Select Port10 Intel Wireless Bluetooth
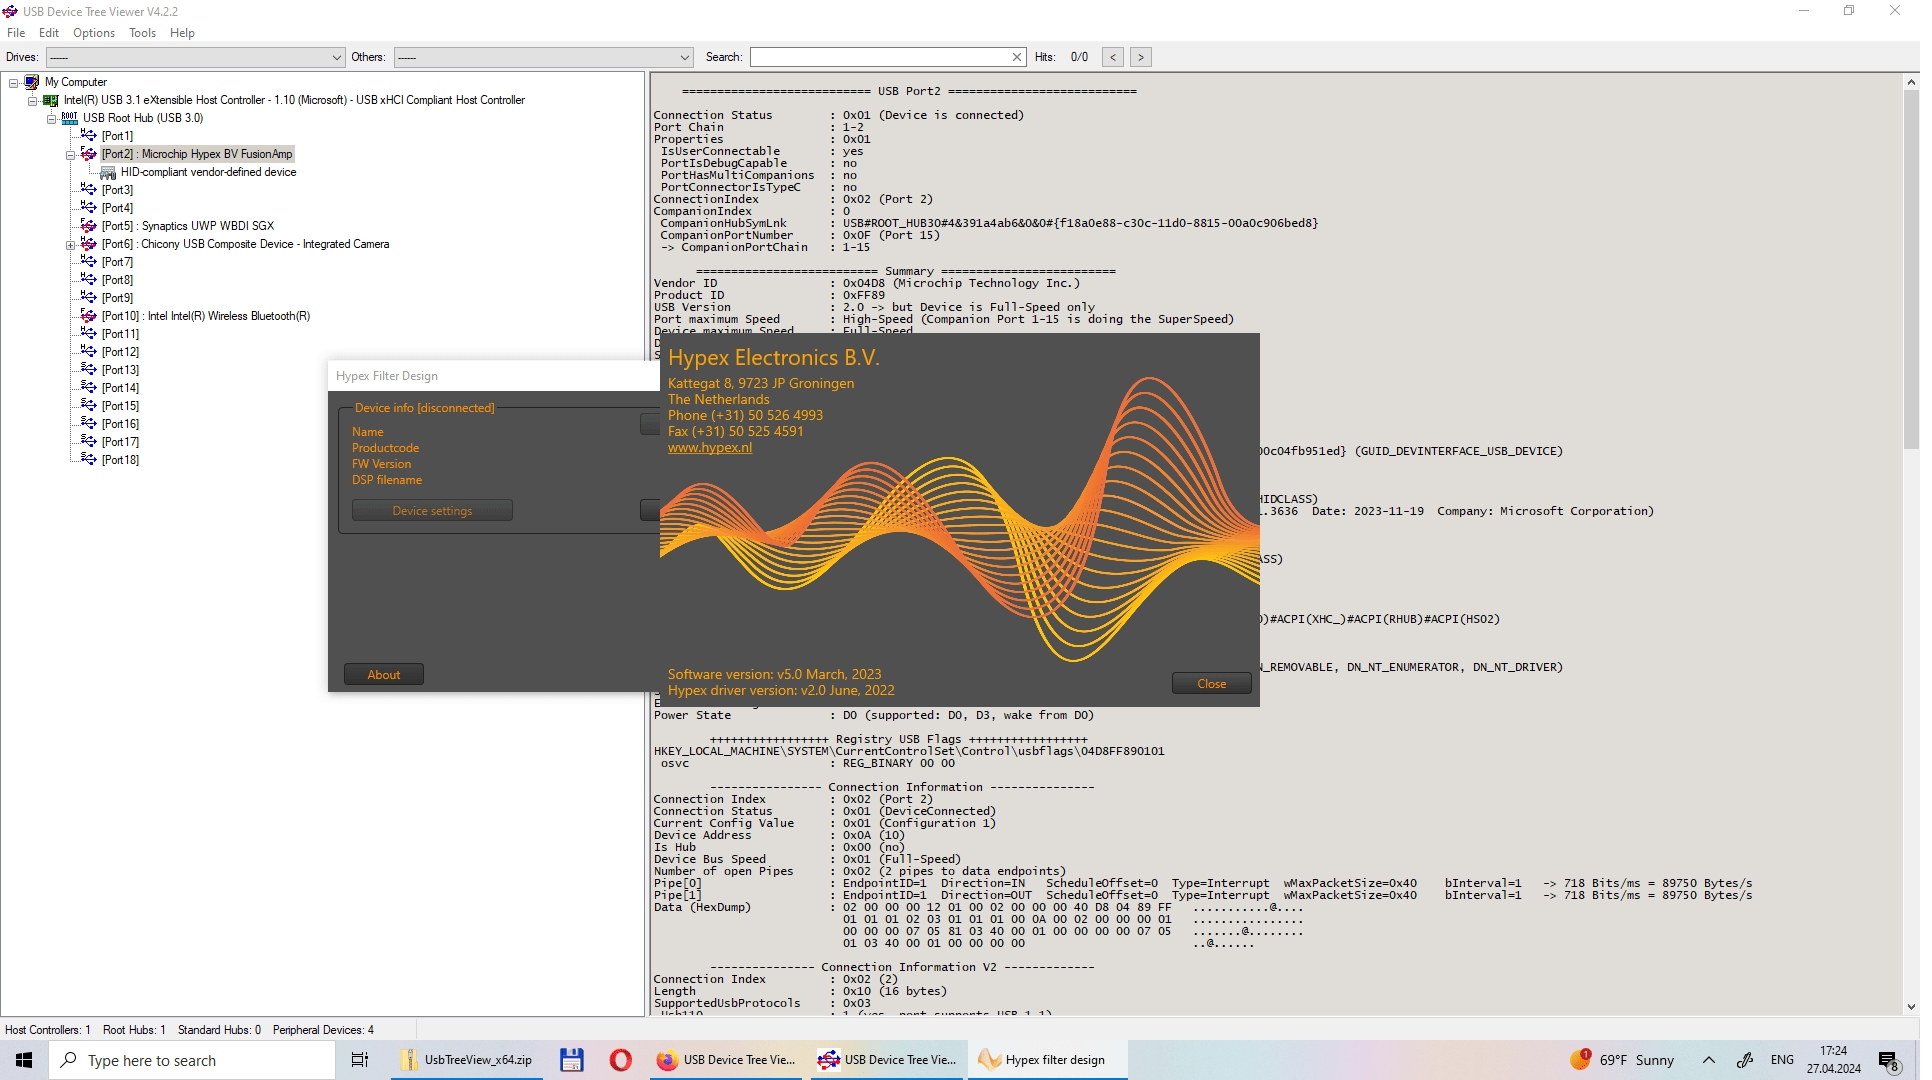 [205, 316]
